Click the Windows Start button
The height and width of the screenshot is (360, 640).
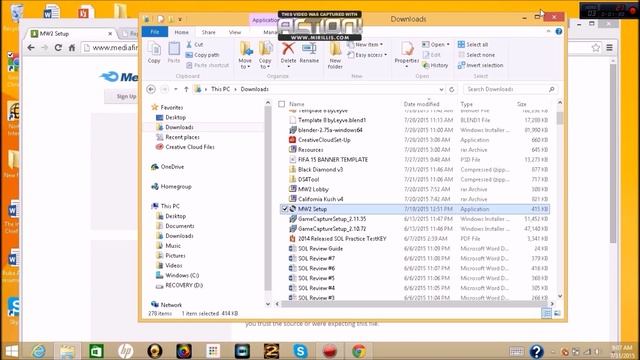(11, 351)
